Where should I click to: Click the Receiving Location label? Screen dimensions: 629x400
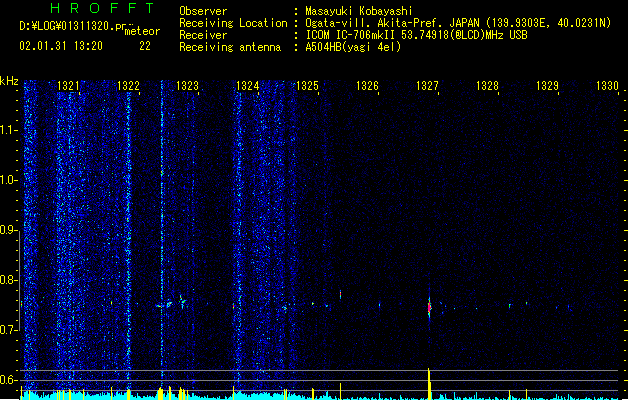click(233, 23)
